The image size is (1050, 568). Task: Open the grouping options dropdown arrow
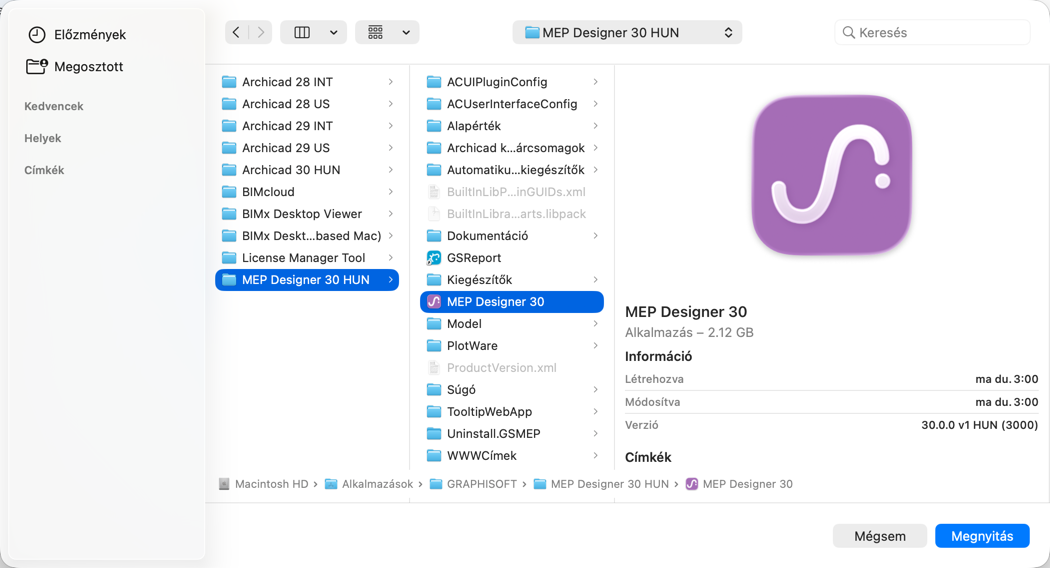[406, 32]
